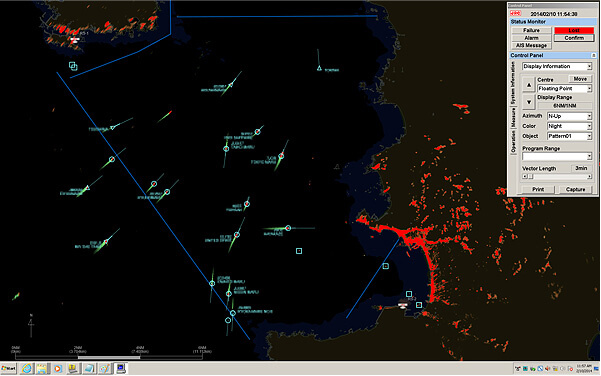Click the Vector Length slider thumb
Viewport: 601px width, 376px height.
point(530,176)
